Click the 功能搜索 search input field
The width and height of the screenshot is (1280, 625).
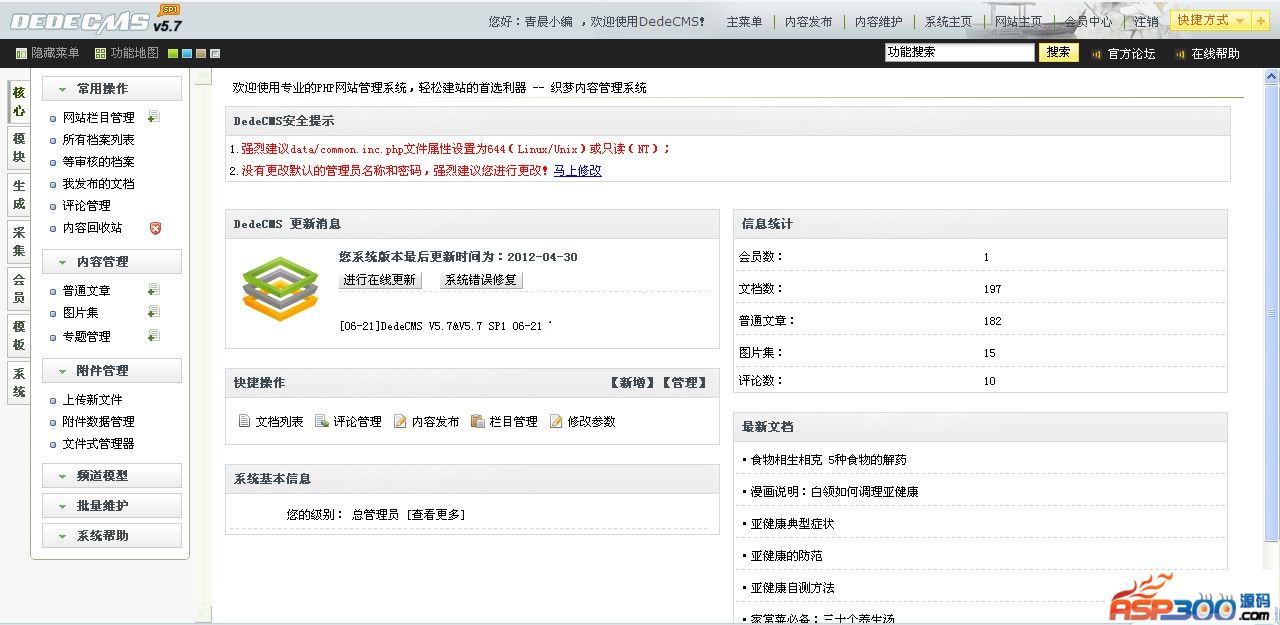tap(959, 53)
